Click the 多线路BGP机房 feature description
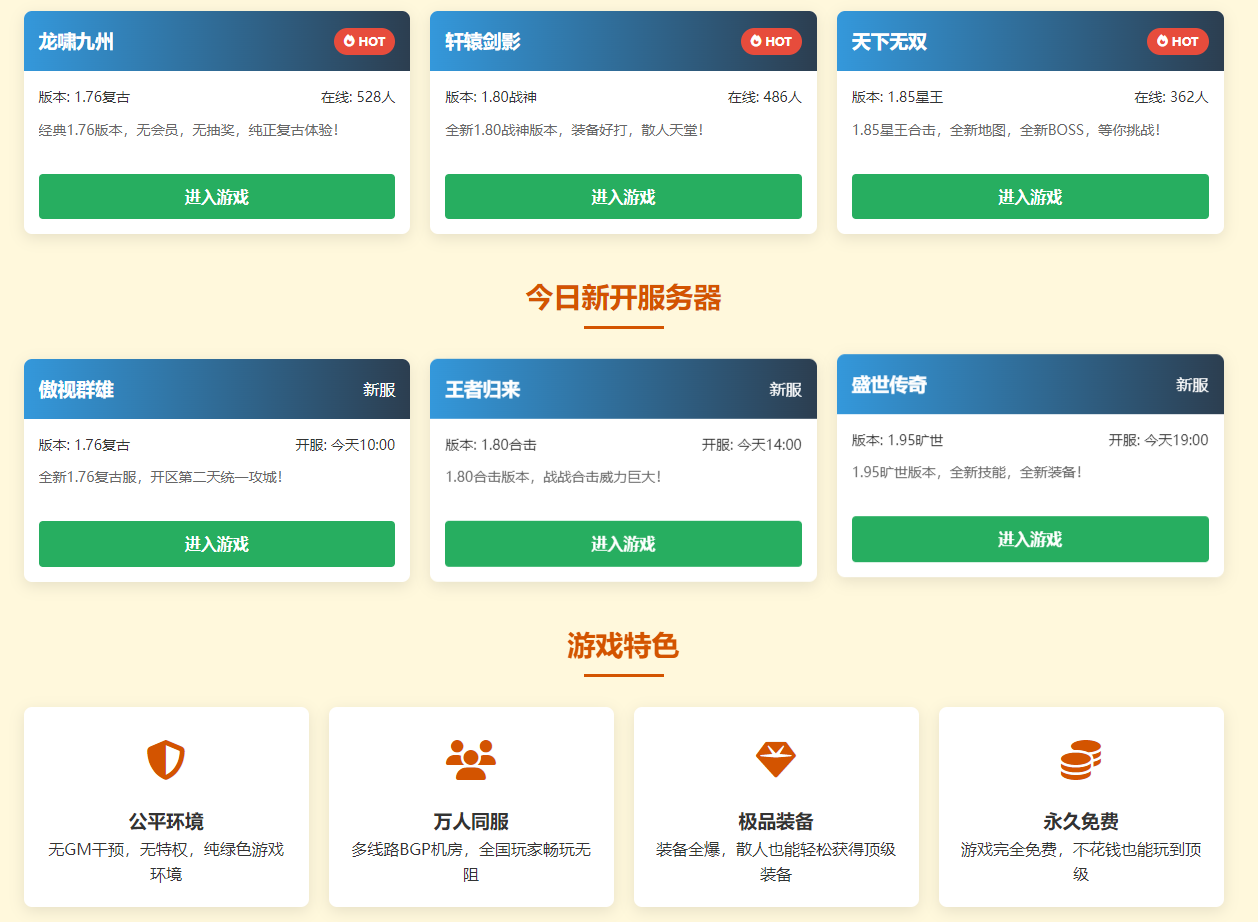1258x922 pixels. (x=471, y=862)
